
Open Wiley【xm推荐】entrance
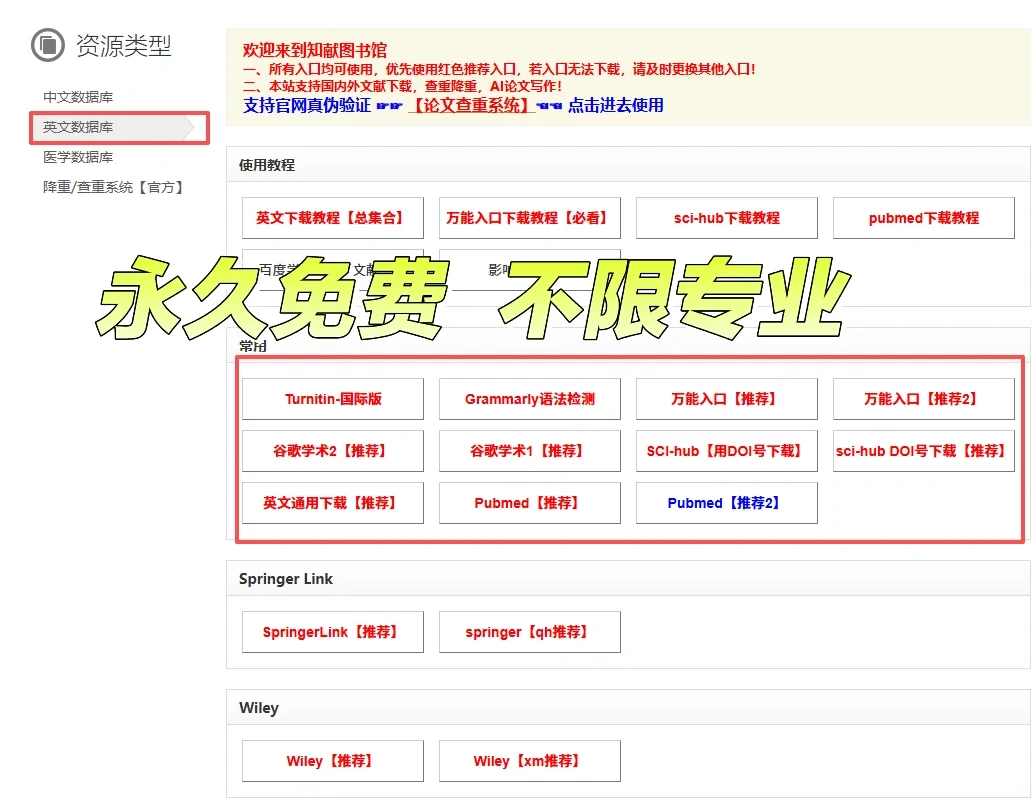[529, 760]
